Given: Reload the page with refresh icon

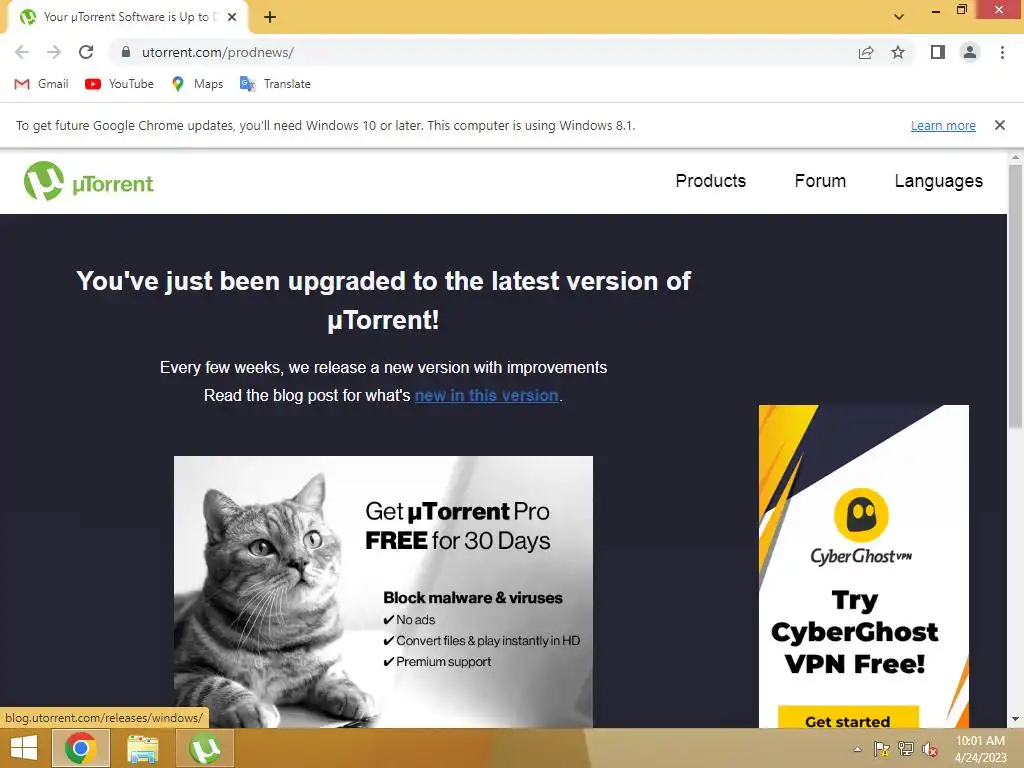Looking at the screenshot, I should point(86,52).
